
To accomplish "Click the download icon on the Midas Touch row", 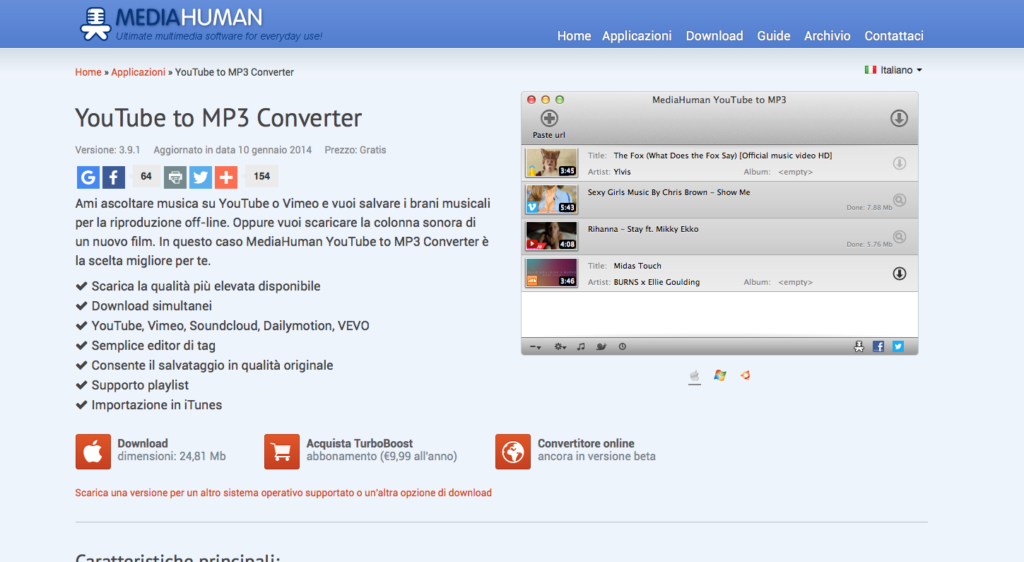I will 899,273.
